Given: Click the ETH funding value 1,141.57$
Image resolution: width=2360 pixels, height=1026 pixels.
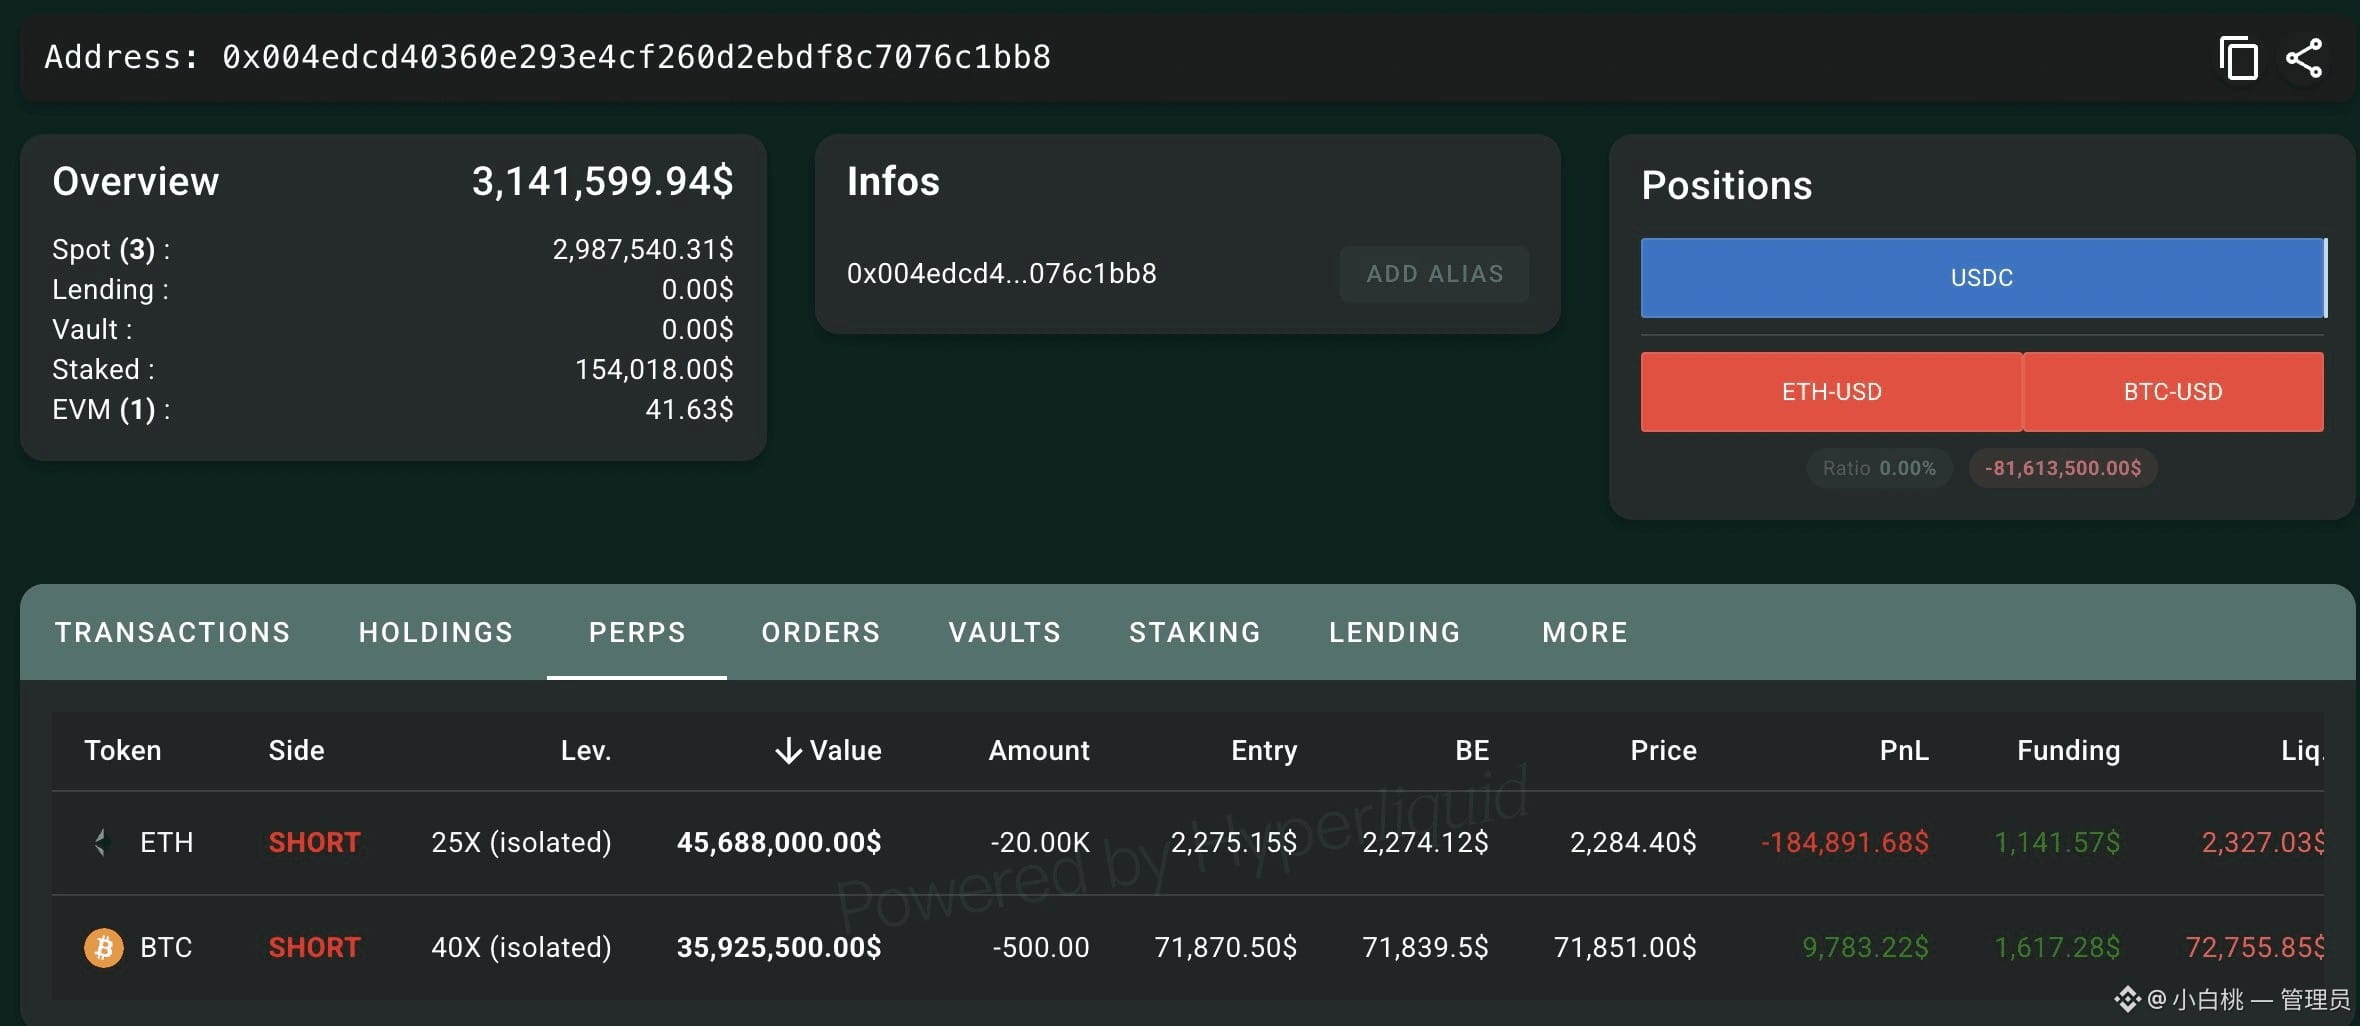Looking at the screenshot, I should coord(2057,842).
